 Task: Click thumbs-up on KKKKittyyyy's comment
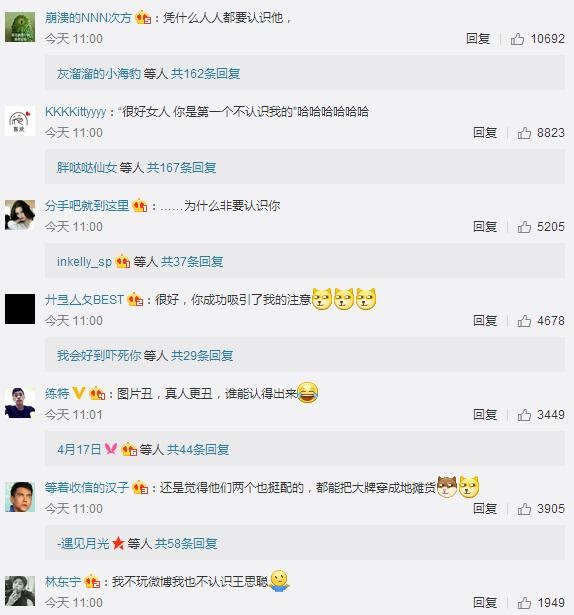point(524,133)
